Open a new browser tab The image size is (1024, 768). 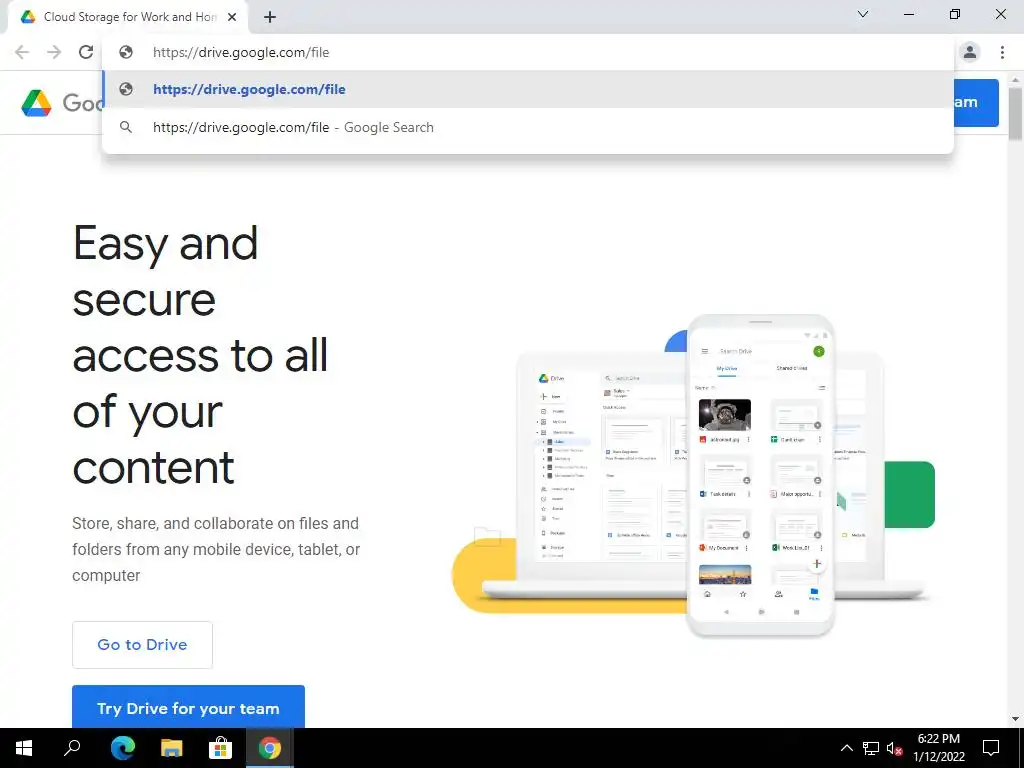click(270, 17)
